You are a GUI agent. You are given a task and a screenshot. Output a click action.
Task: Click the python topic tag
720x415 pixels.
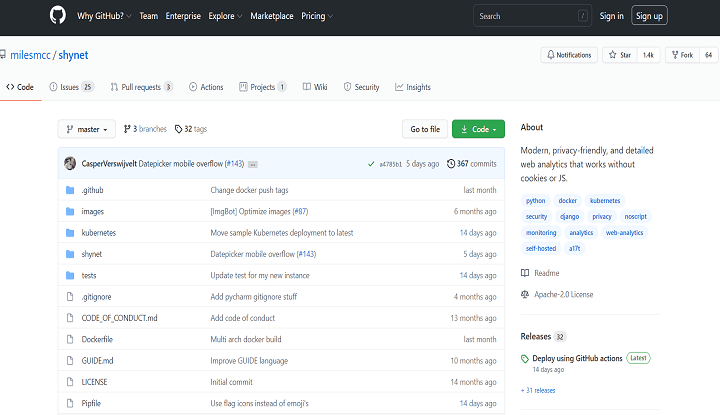coord(535,201)
